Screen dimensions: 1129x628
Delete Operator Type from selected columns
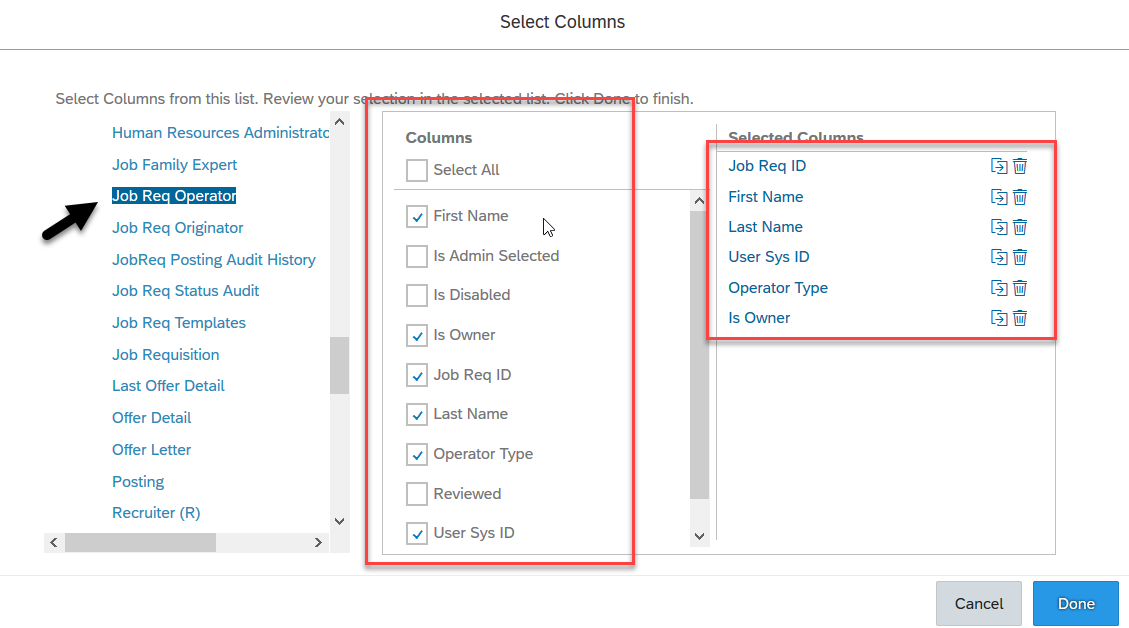(1020, 288)
